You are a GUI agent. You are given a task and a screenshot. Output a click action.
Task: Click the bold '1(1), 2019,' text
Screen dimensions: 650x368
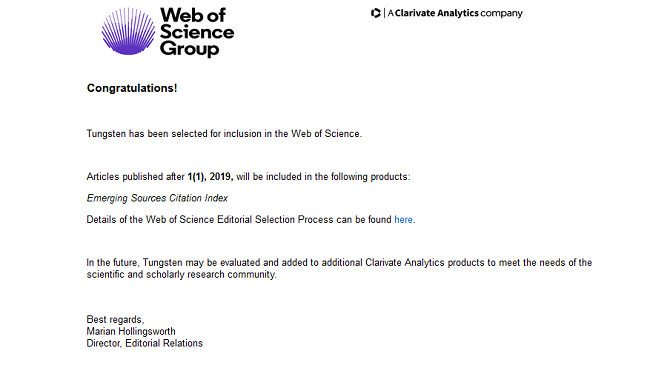tap(210, 177)
